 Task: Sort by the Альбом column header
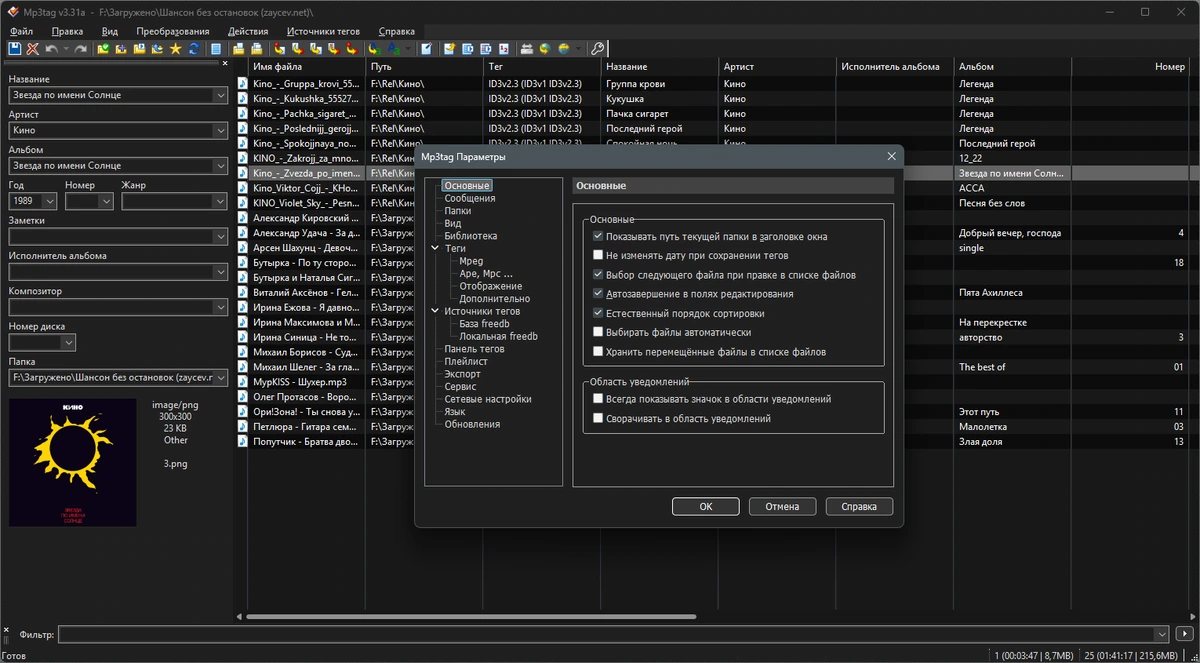(1012, 67)
